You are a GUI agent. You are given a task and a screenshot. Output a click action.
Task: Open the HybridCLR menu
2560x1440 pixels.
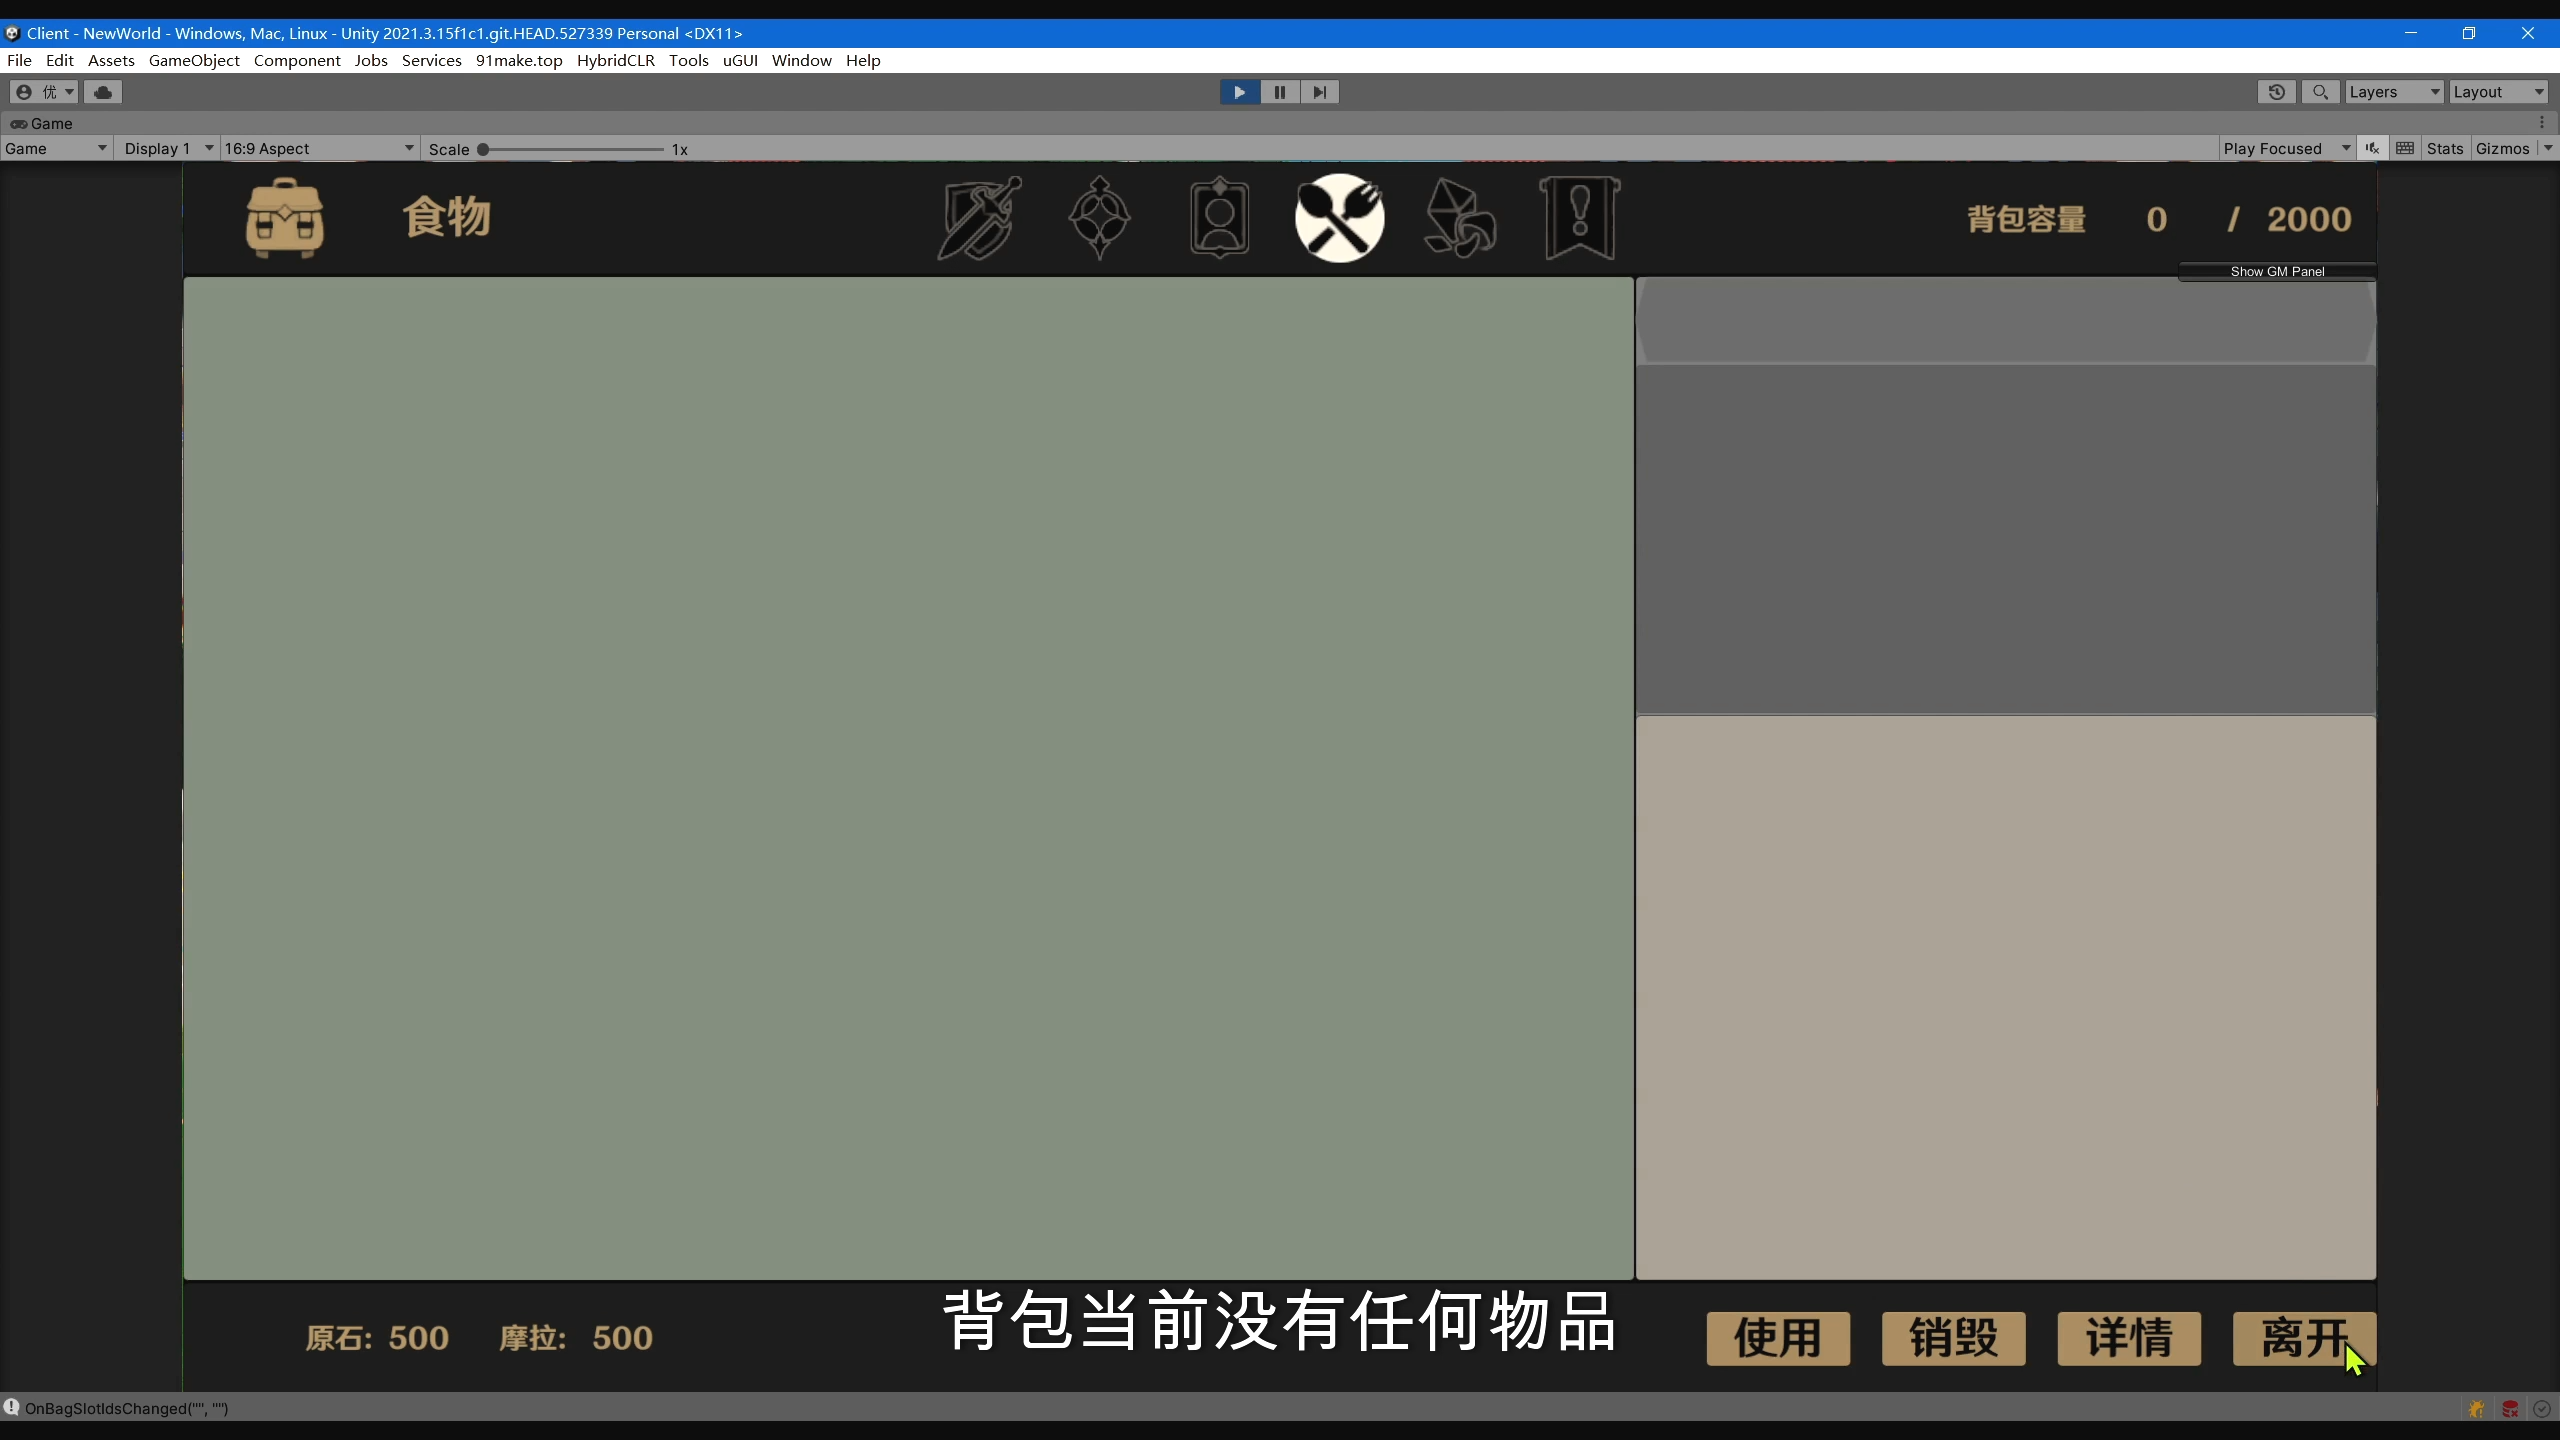[x=615, y=60]
